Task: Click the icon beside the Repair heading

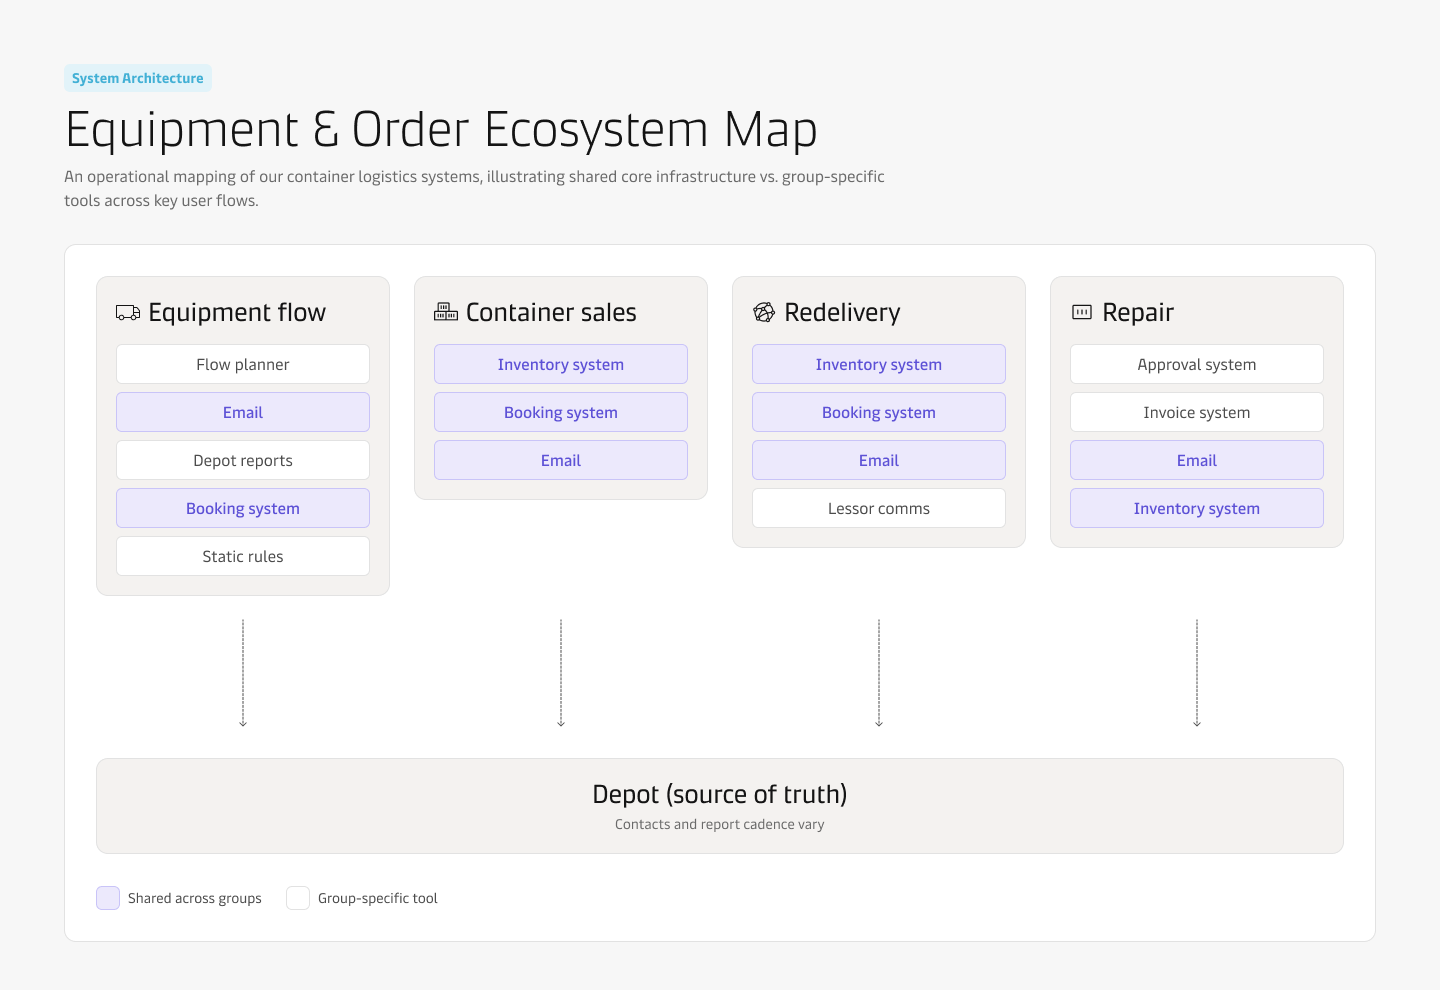Action: point(1082,312)
